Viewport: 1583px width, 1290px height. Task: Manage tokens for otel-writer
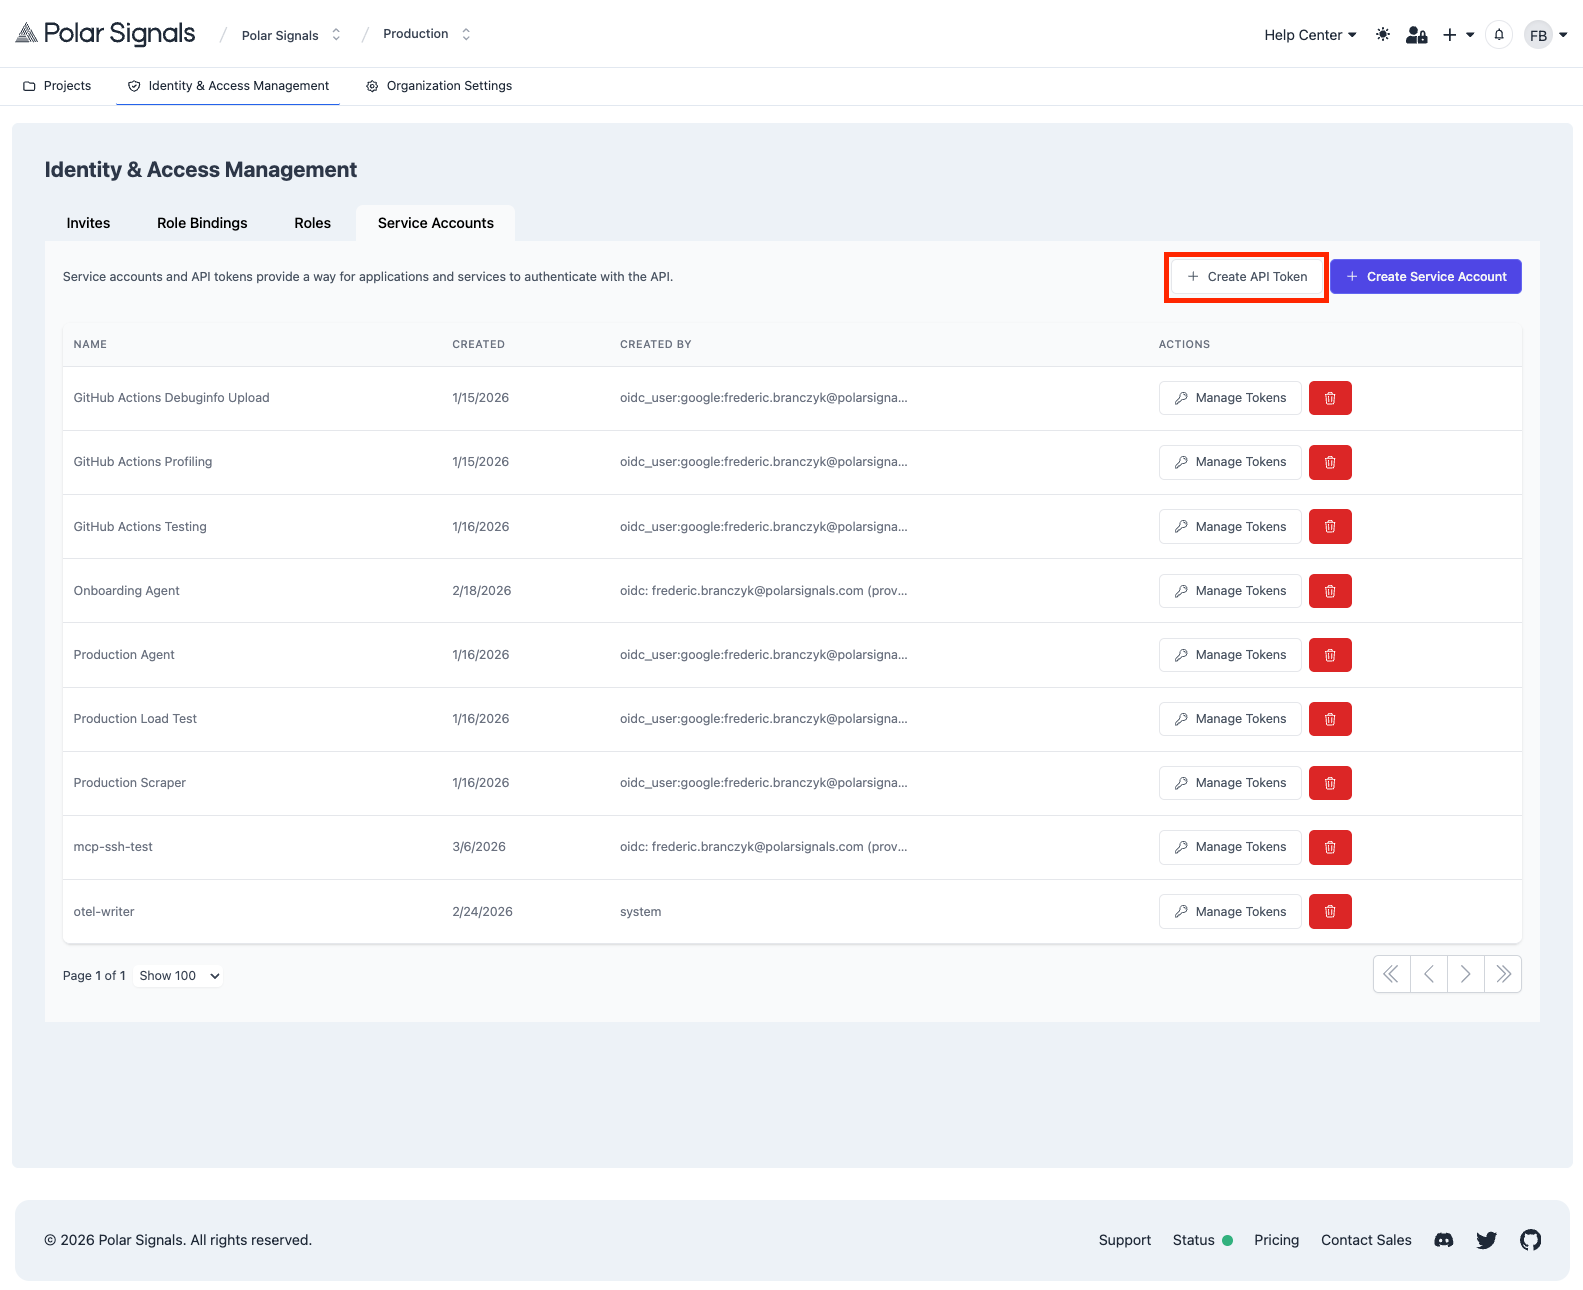coord(1230,912)
